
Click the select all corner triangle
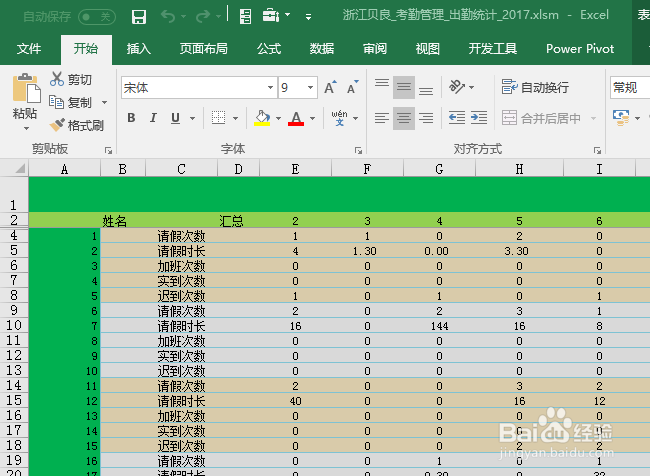click(x=19, y=168)
